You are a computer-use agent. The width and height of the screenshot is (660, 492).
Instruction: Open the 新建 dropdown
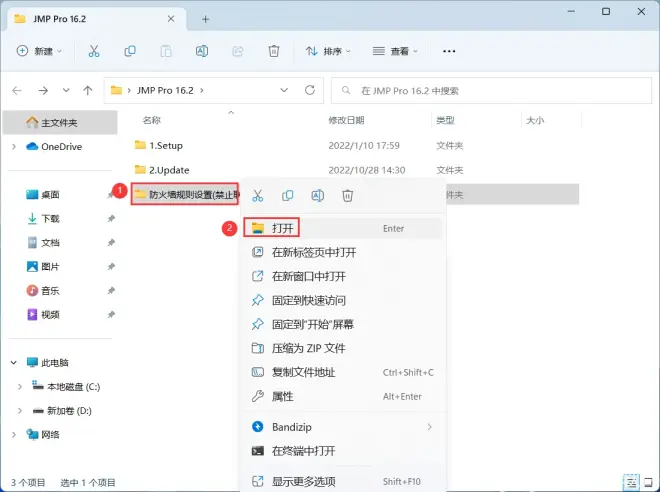[39, 51]
